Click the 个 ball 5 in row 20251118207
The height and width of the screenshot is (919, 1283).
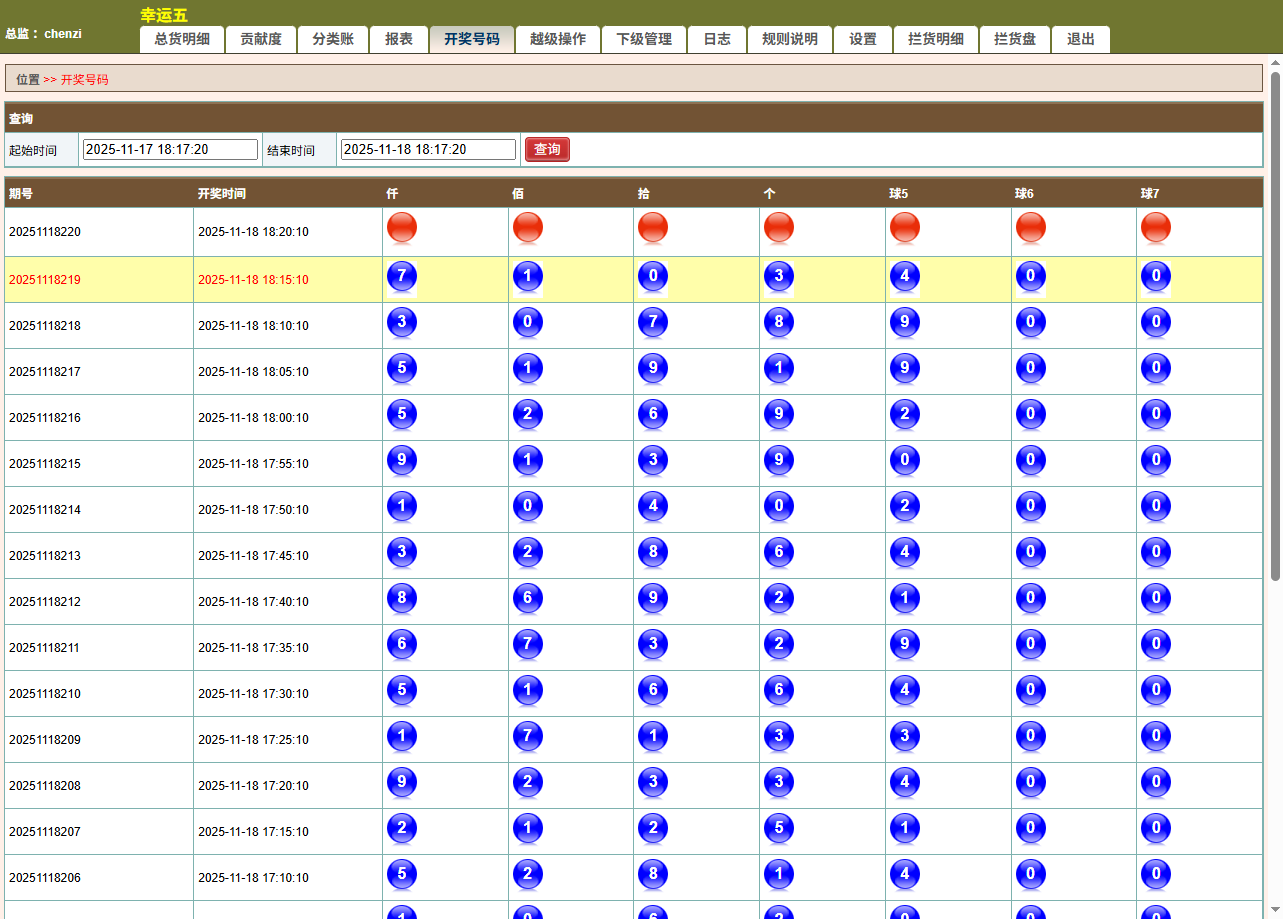(x=779, y=829)
